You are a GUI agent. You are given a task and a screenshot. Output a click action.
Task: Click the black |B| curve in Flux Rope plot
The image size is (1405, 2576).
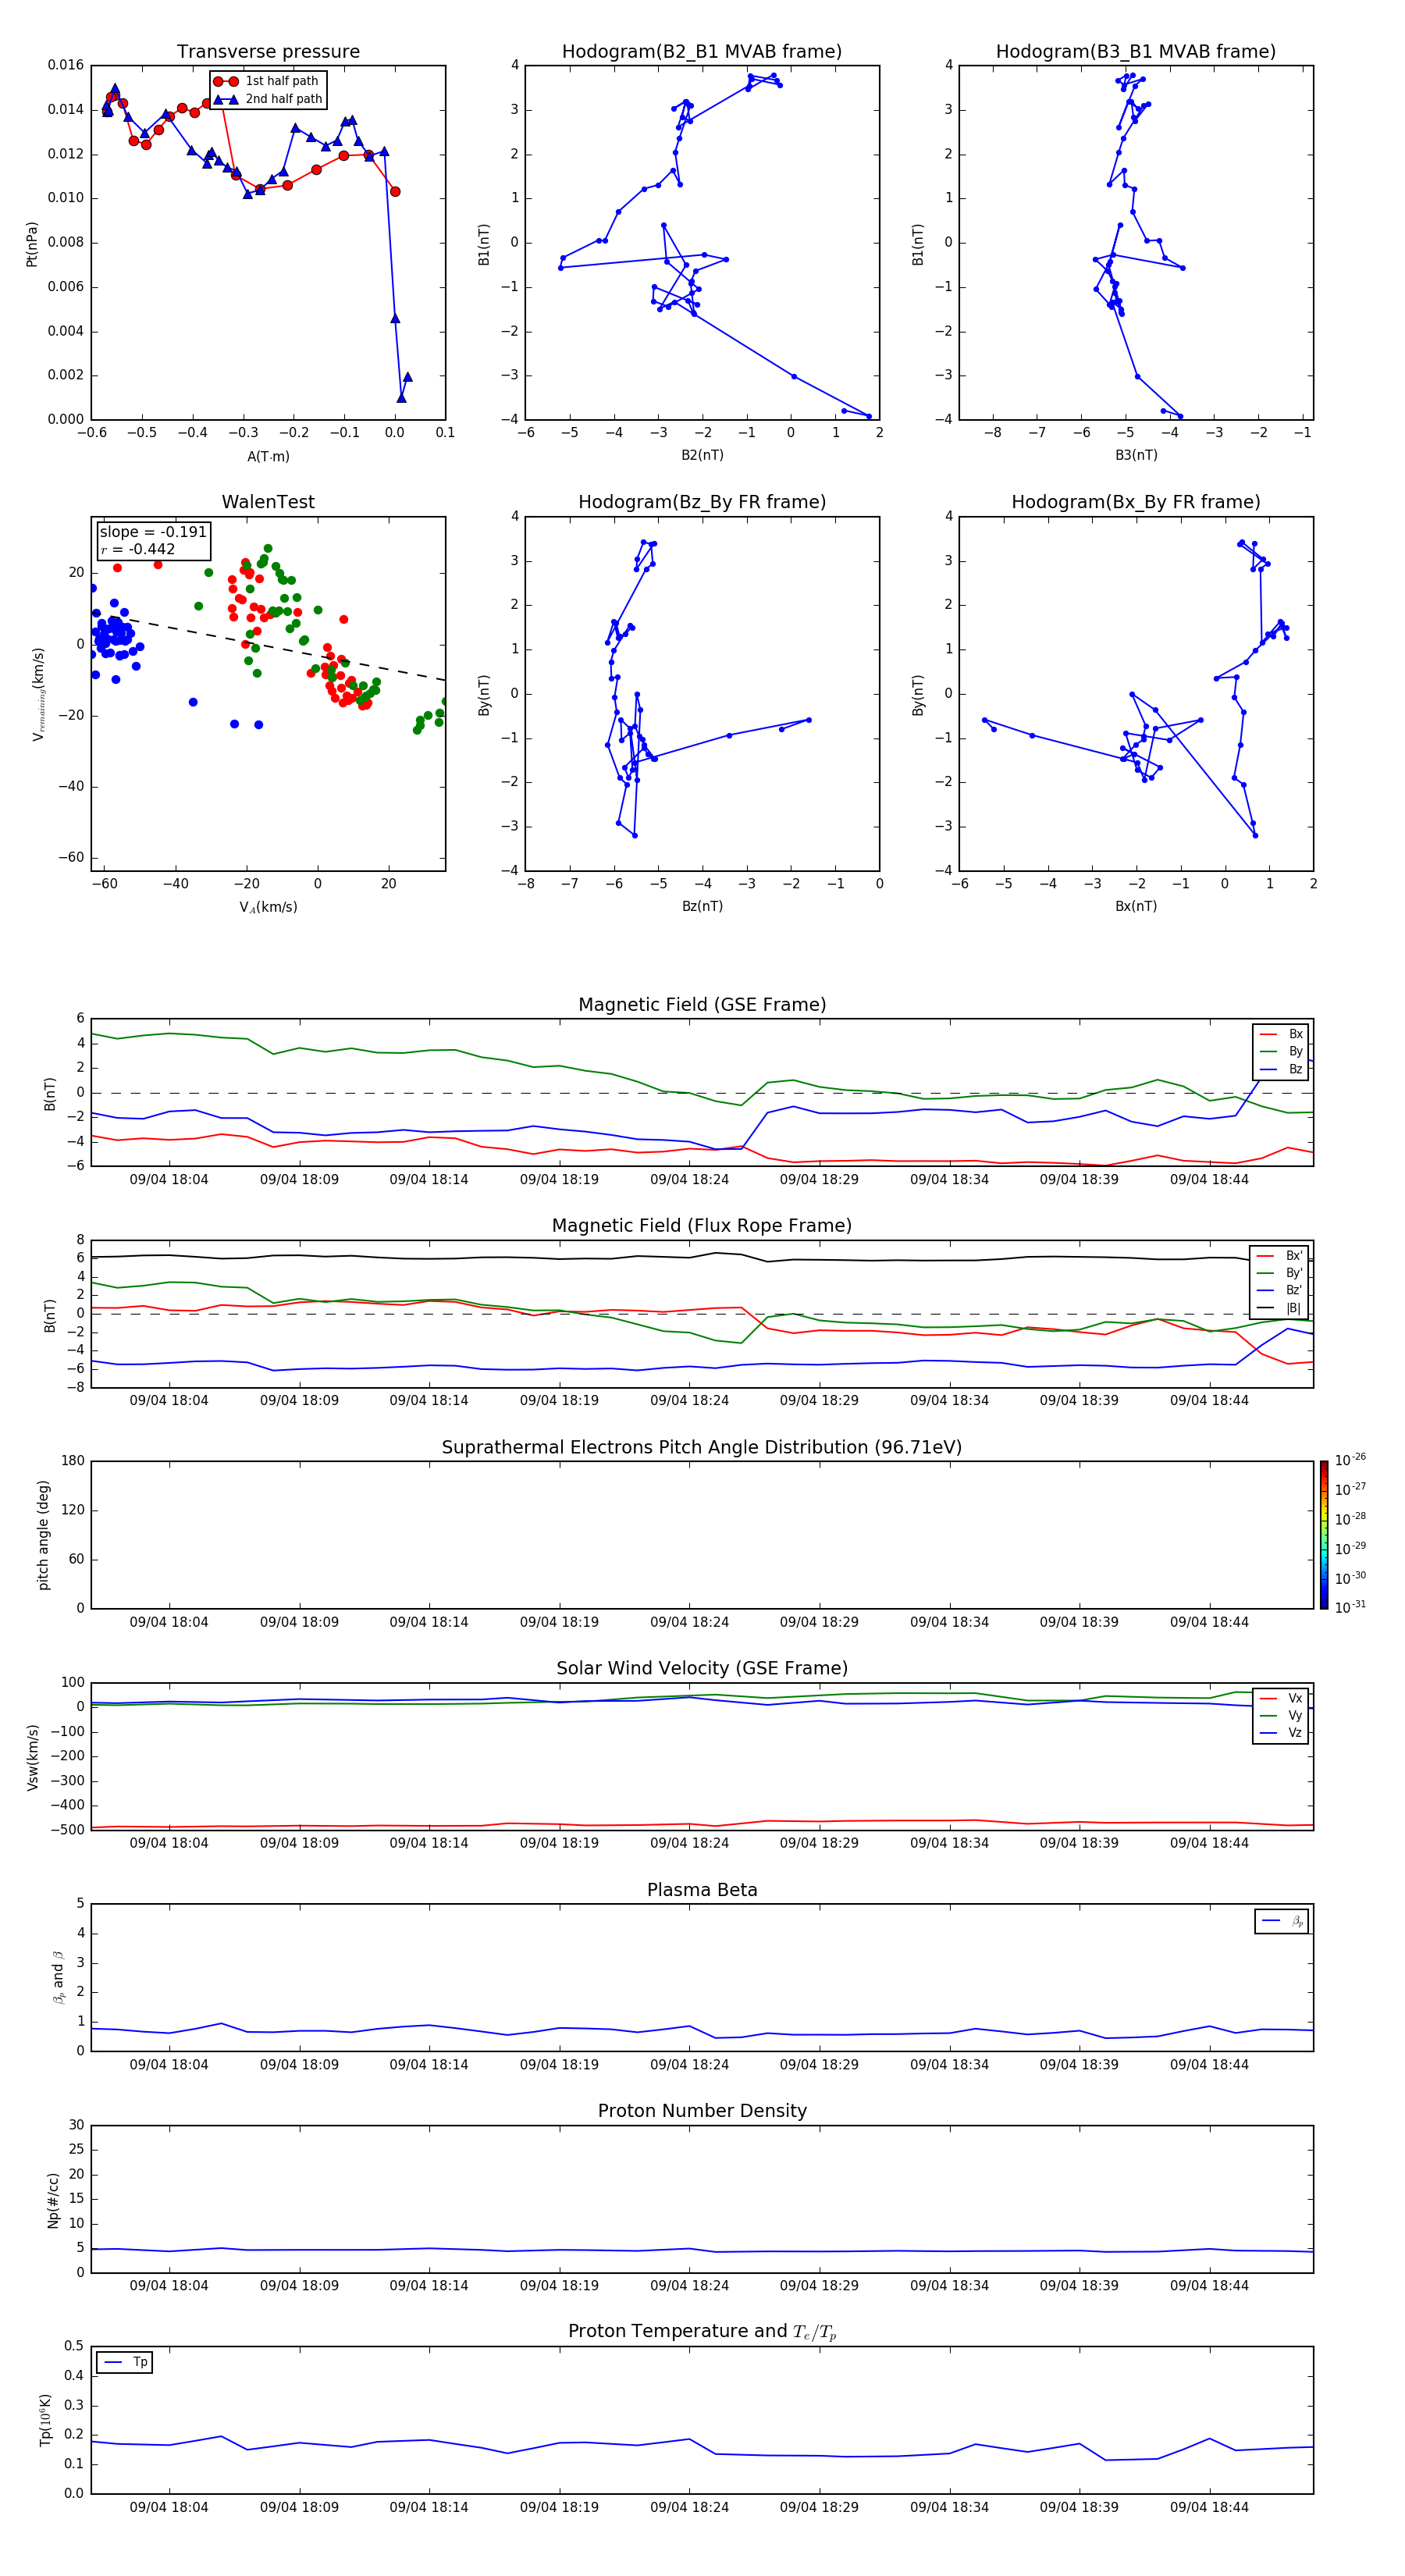tap(702, 1258)
